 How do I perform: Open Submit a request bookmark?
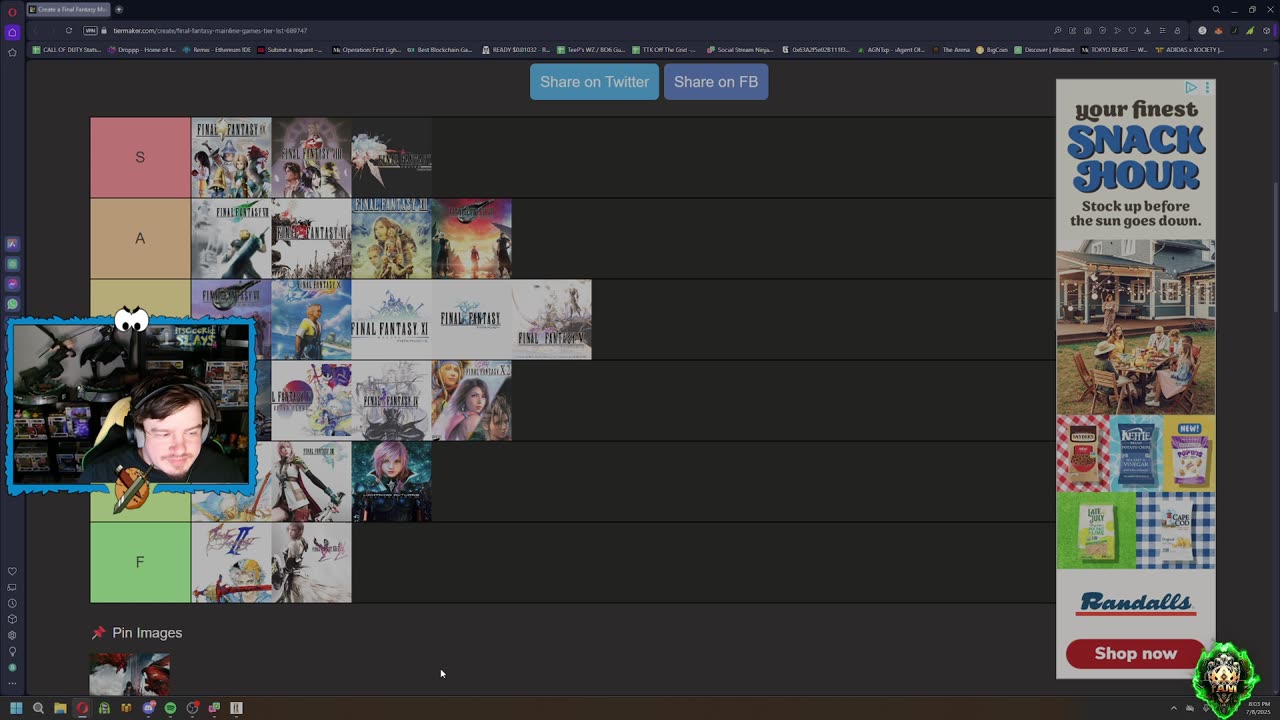pos(291,49)
